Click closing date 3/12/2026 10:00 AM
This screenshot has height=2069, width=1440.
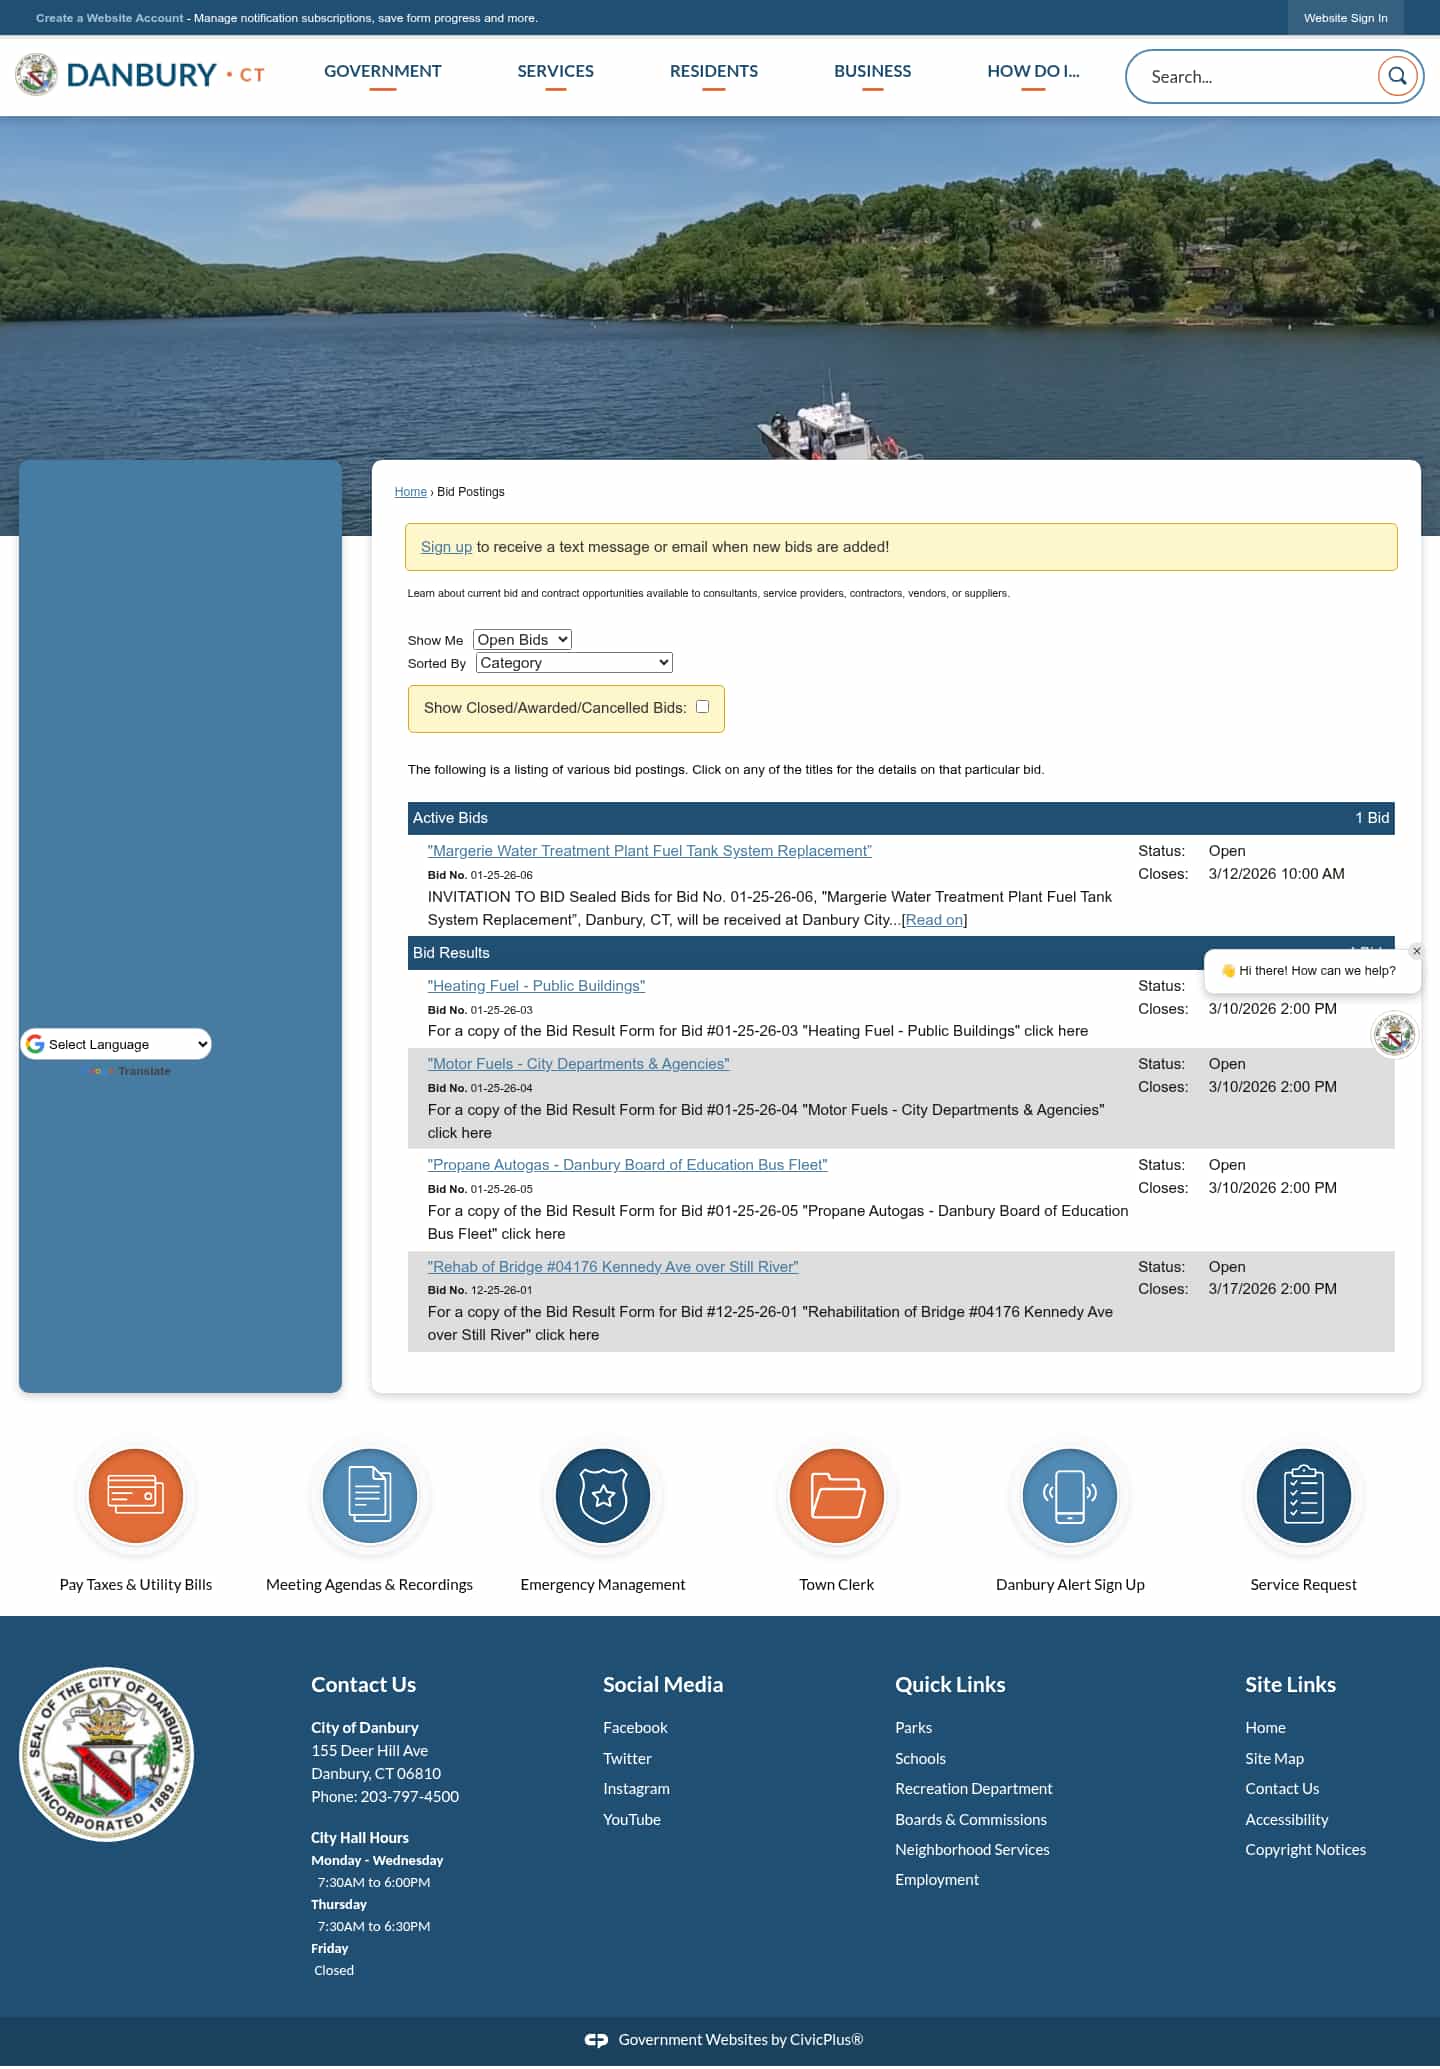[1276, 874]
